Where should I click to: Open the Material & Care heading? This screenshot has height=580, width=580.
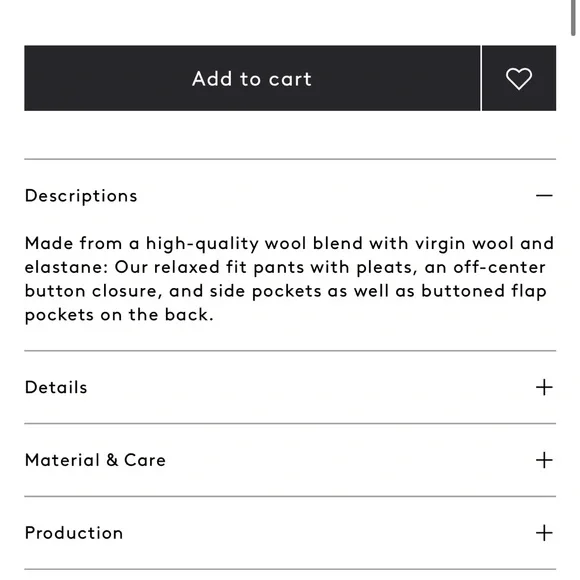pos(95,460)
